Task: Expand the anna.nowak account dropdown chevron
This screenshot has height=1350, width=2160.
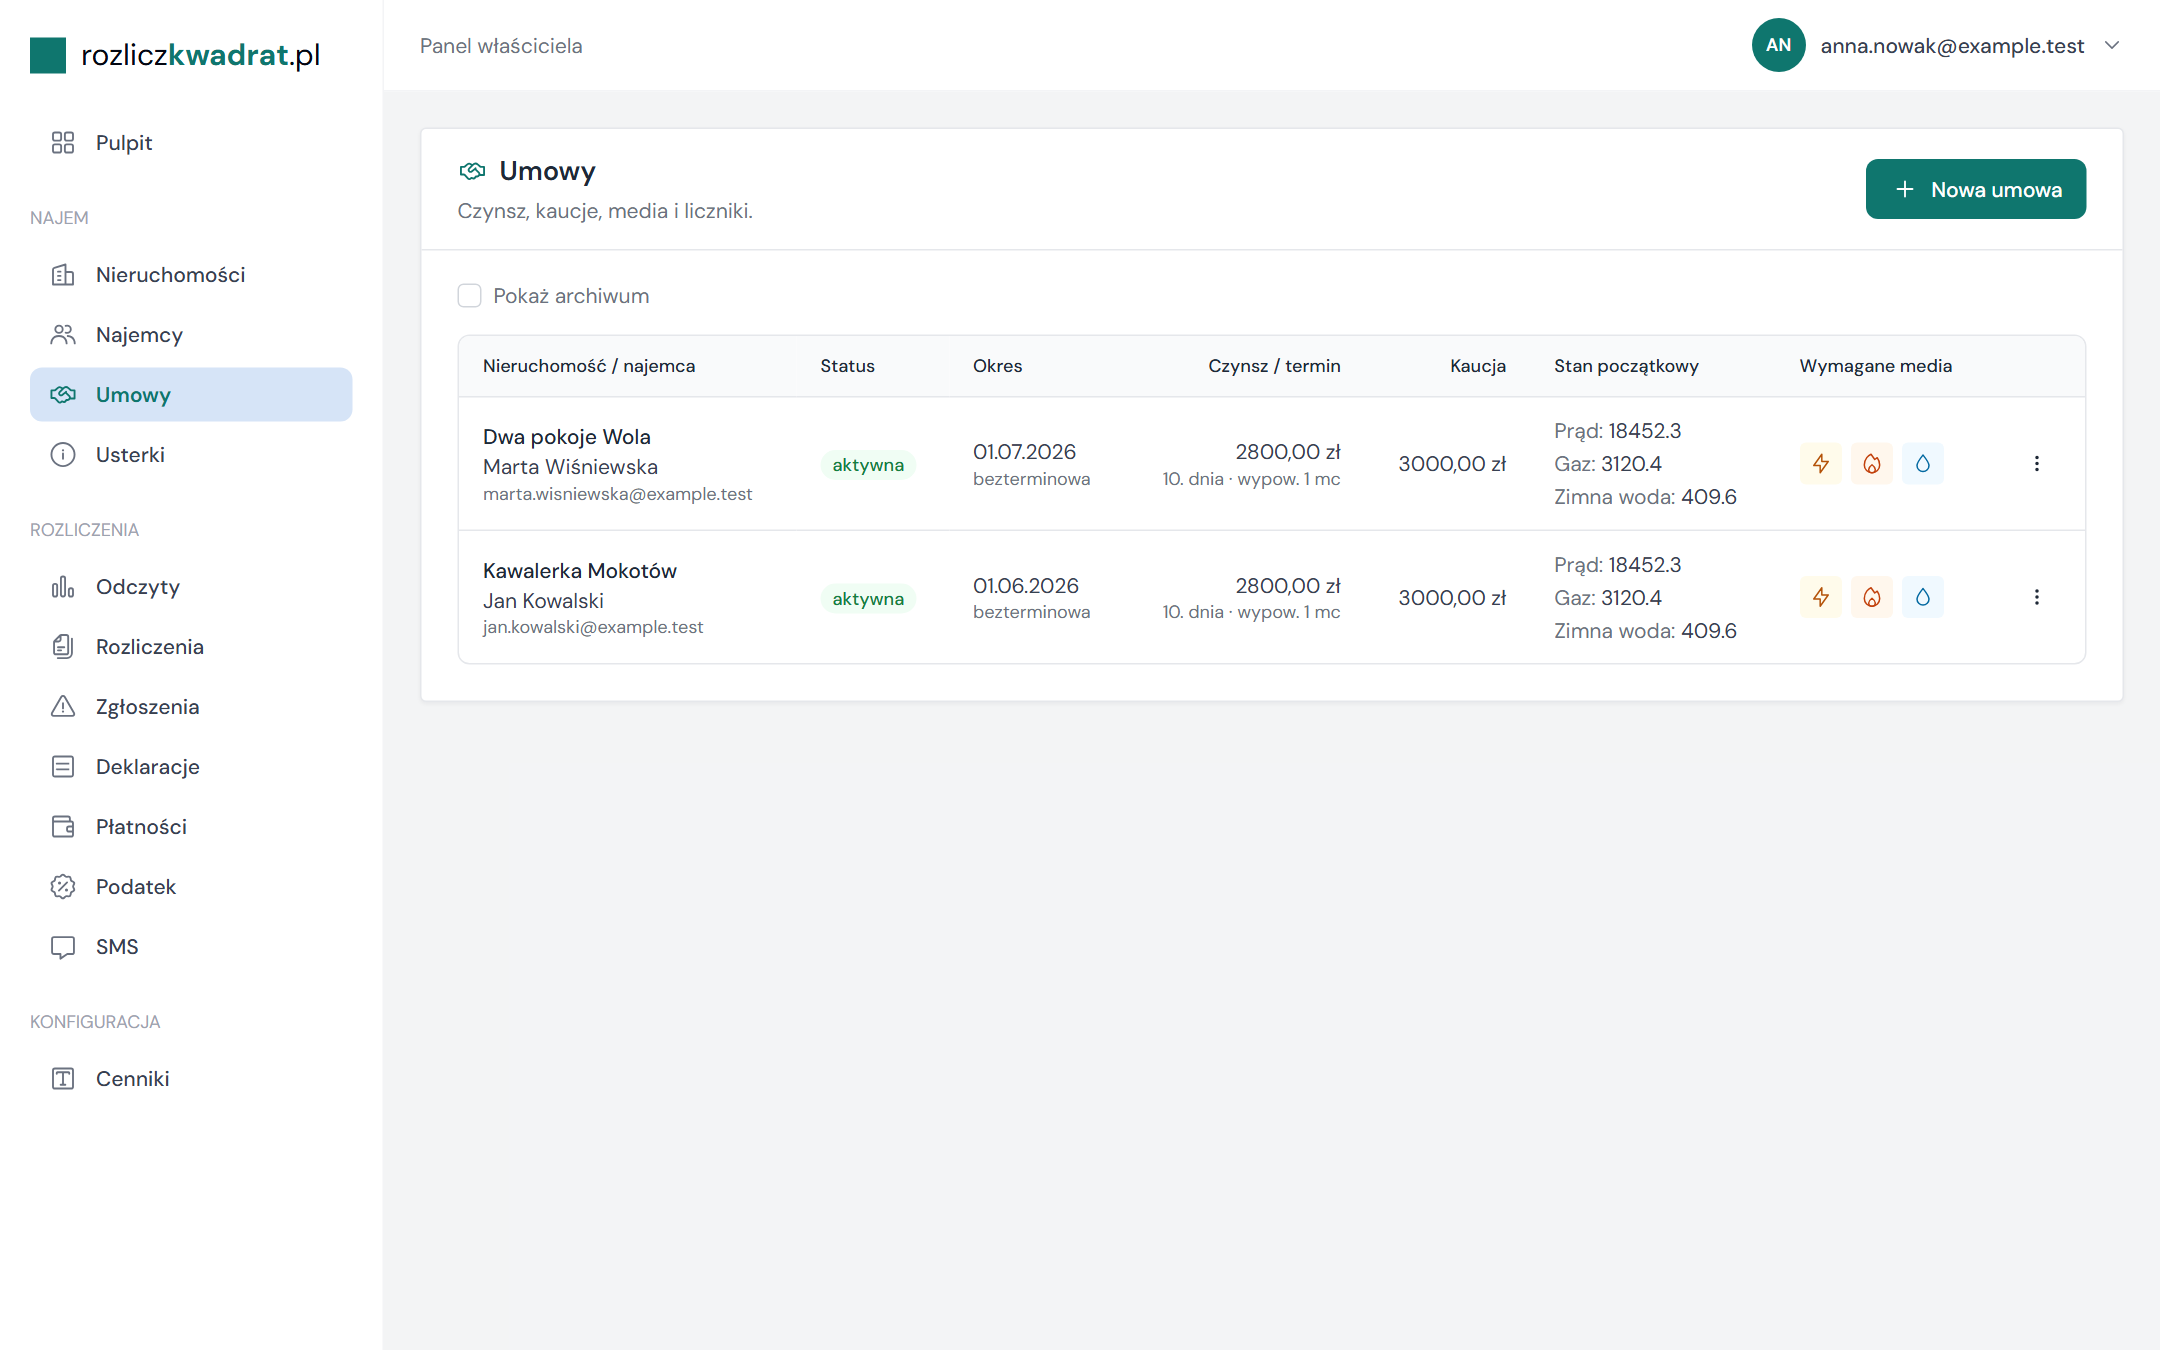Action: pyautogui.click(x=2112, y=45)
